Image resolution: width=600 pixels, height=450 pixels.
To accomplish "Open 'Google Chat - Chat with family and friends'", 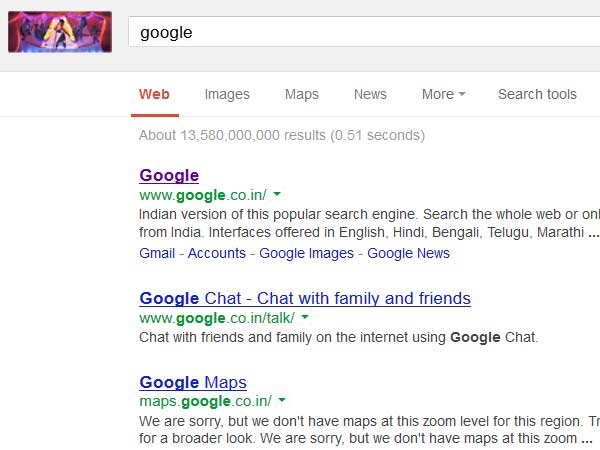I will click(x=305, y=298).
